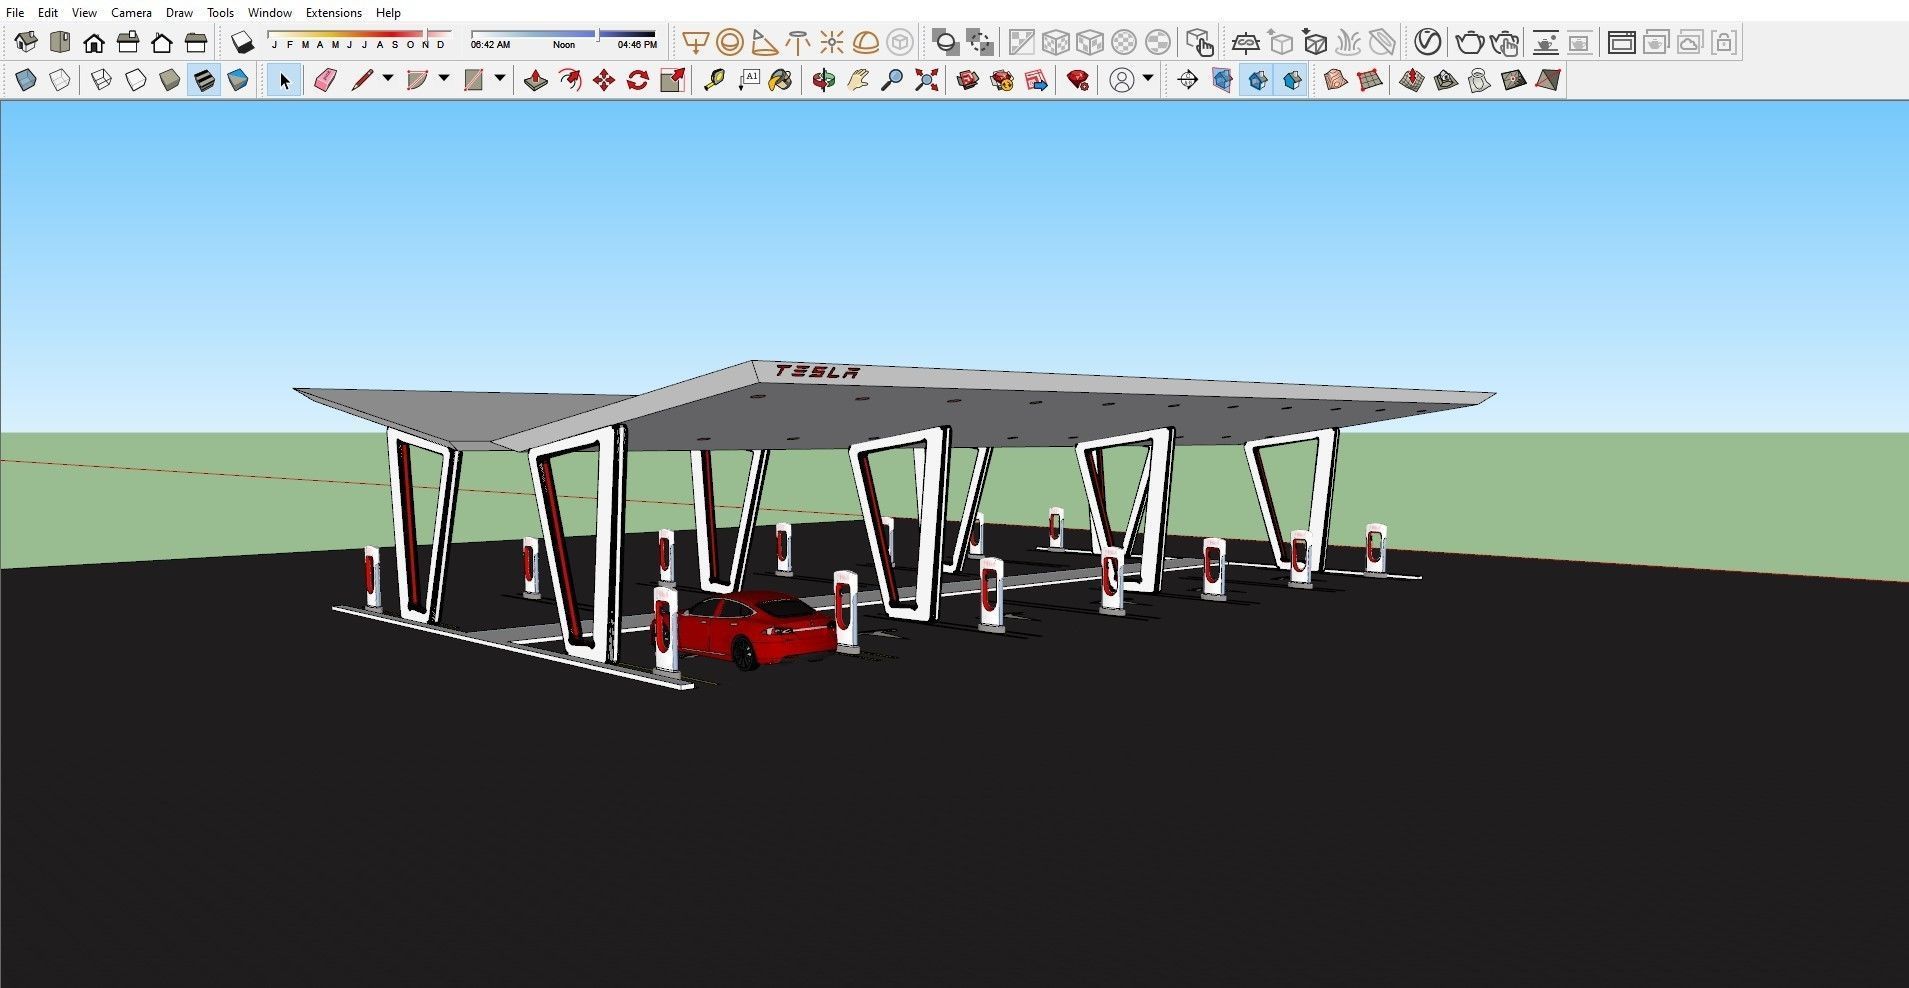Enable Shaded face style
1909x988 pixels.
coord(170,80)
